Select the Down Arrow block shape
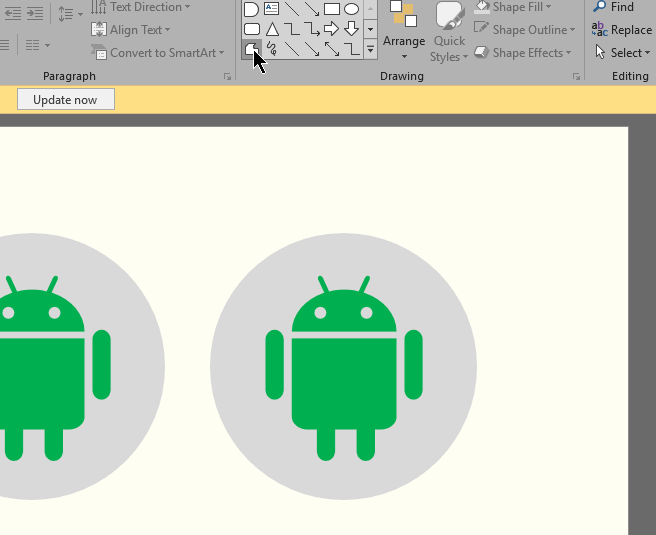 tap(351, 29)
